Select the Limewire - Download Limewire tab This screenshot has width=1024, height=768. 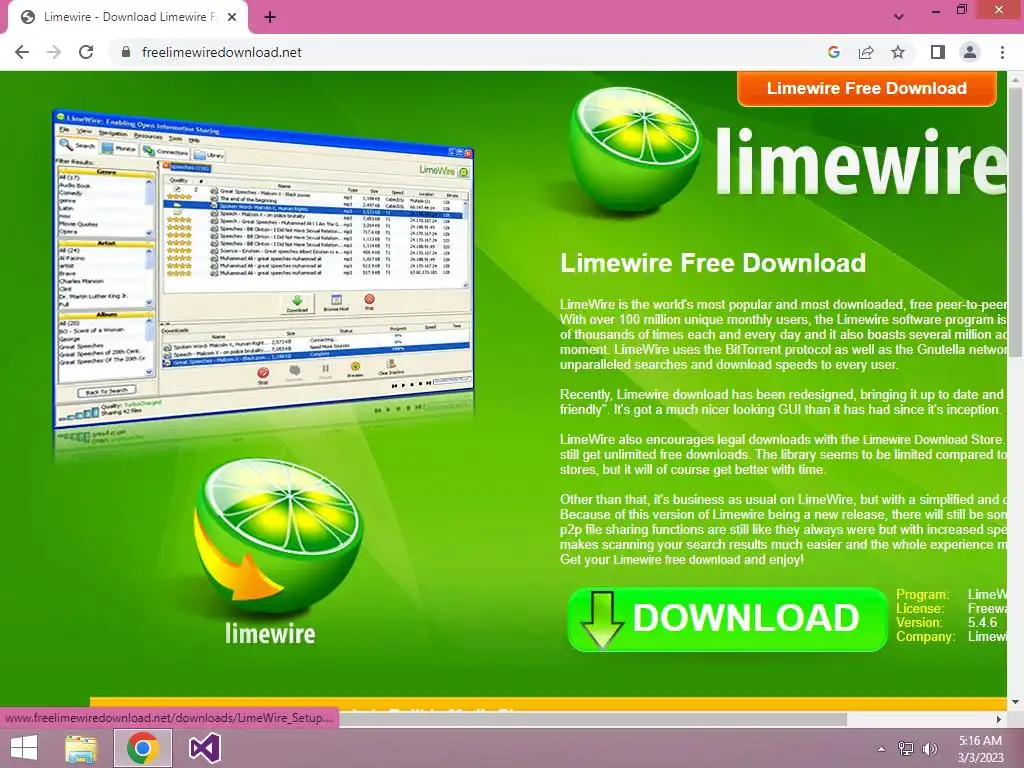127,18
